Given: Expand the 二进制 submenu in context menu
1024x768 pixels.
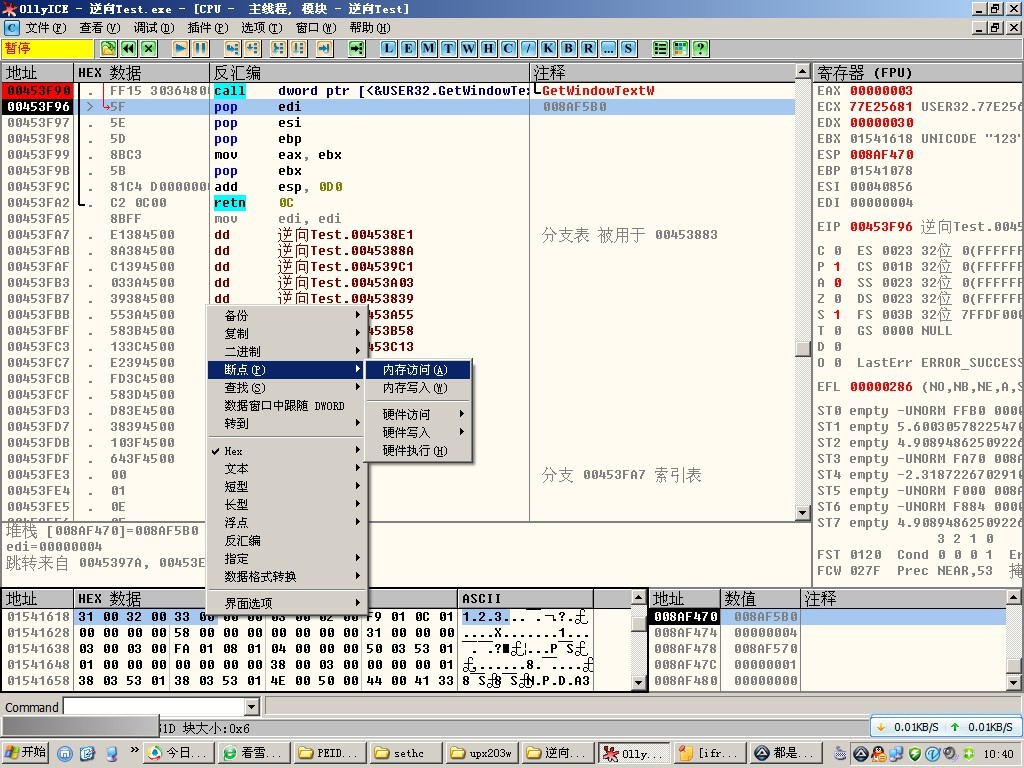Looking at the screenshot, I should [x=286, y=351].
